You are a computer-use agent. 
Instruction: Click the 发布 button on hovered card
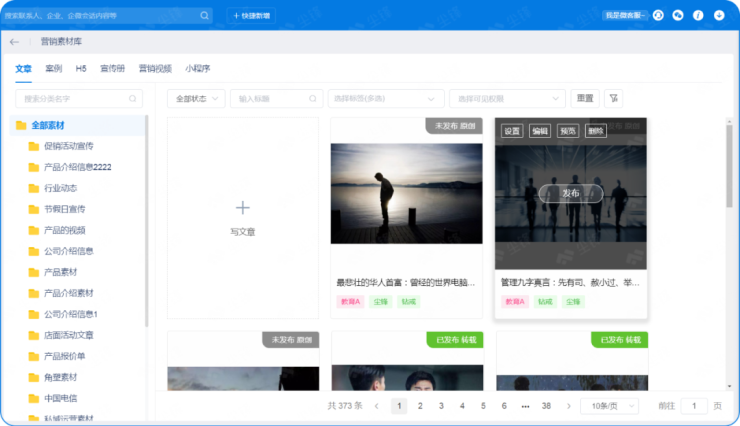pyautogui.click(x=571, y=193)
